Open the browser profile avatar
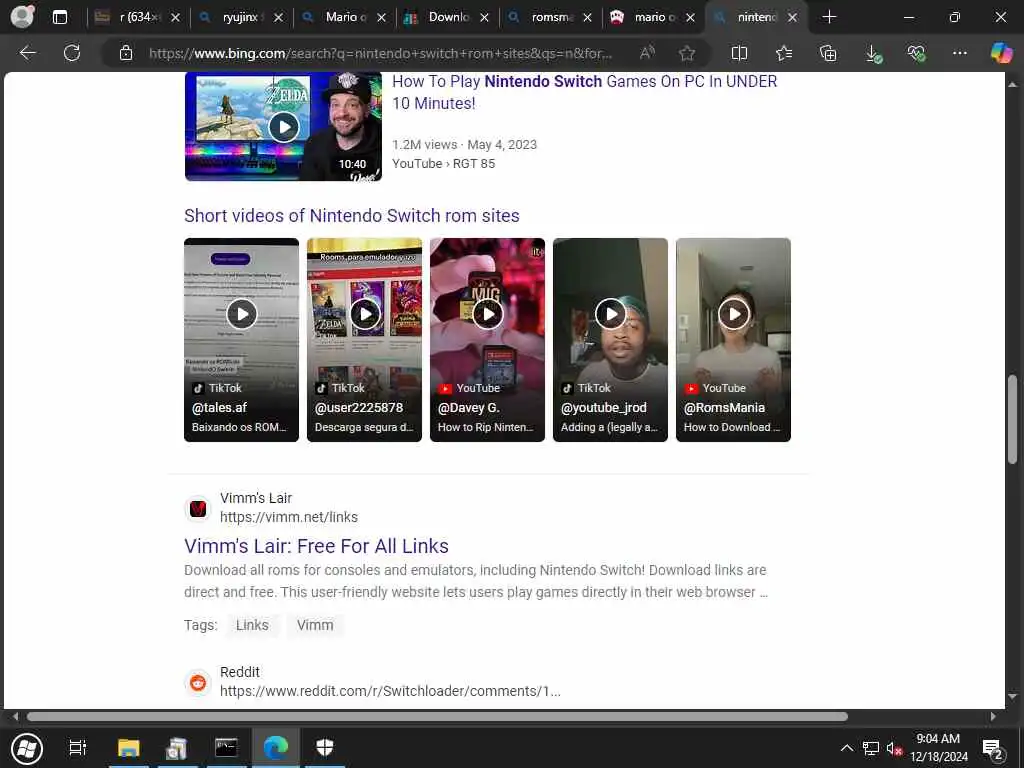1024x768 pixels. tap(22, 17)
